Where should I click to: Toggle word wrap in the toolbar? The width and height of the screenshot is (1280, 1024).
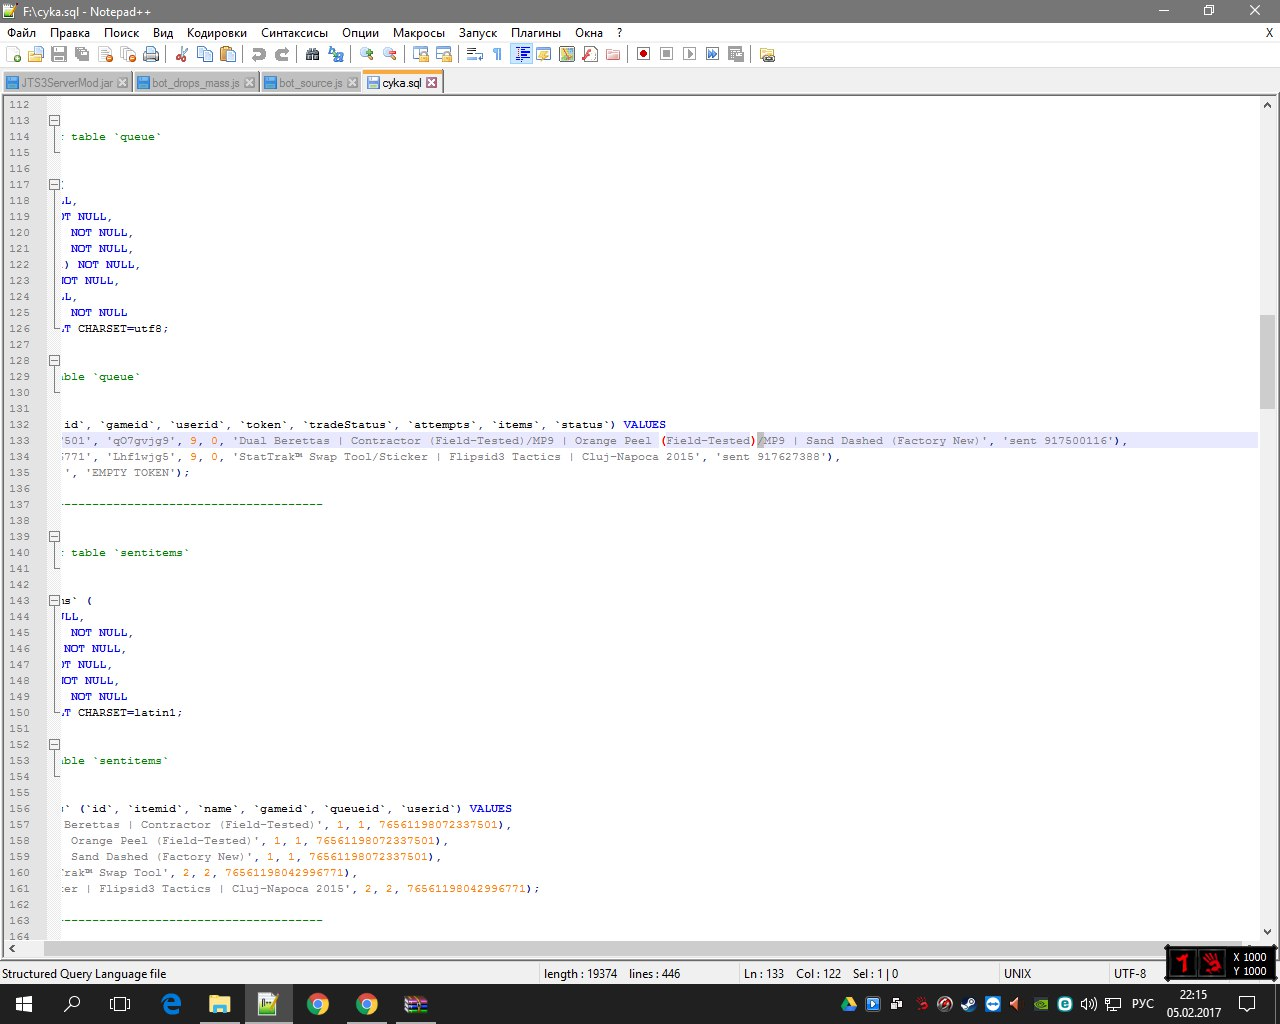tap(475, 54)
